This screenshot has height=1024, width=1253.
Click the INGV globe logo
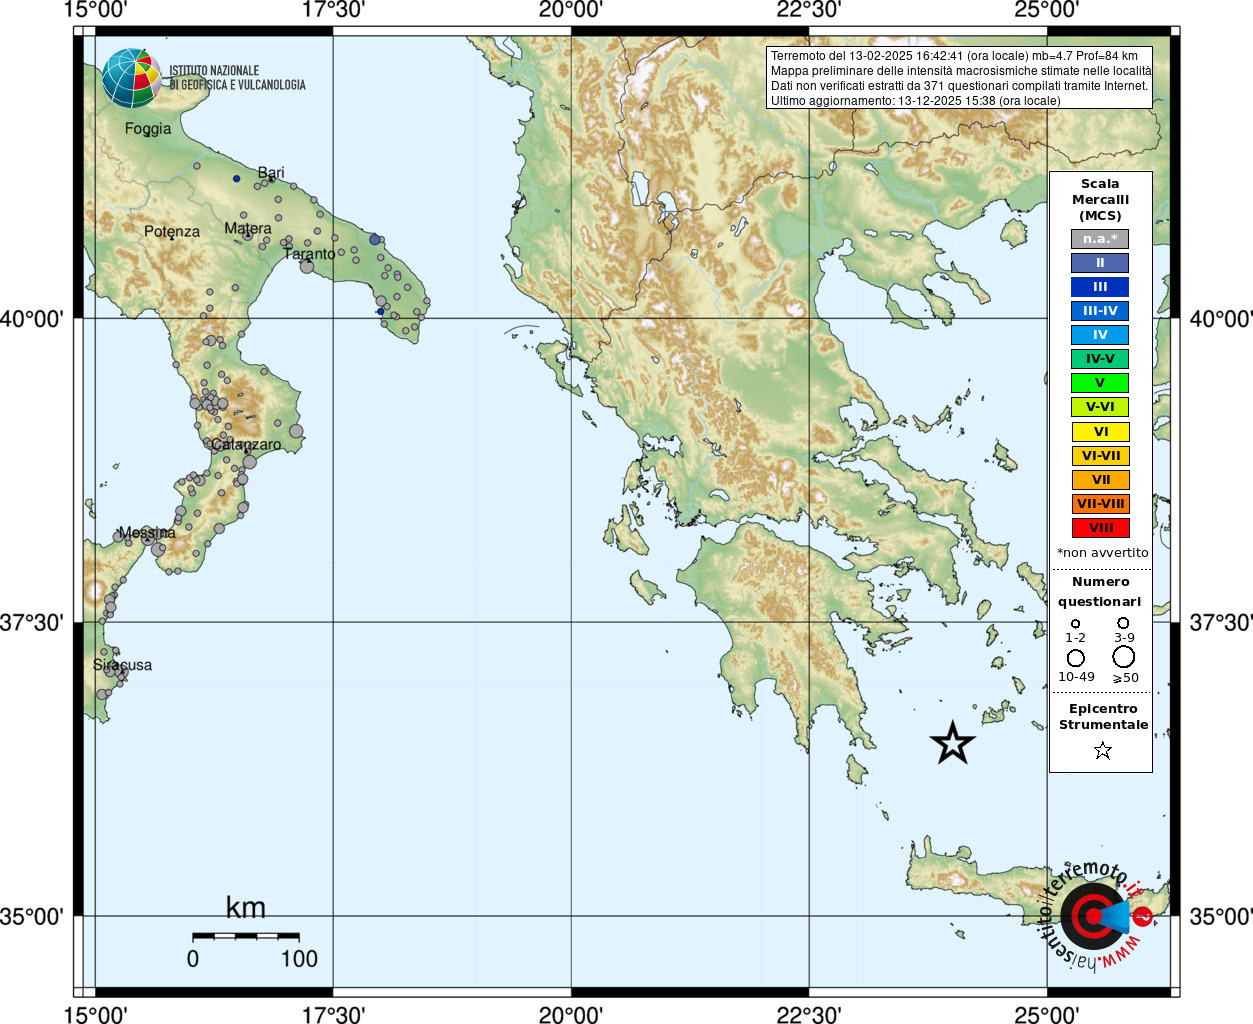[x=131, y=78]
